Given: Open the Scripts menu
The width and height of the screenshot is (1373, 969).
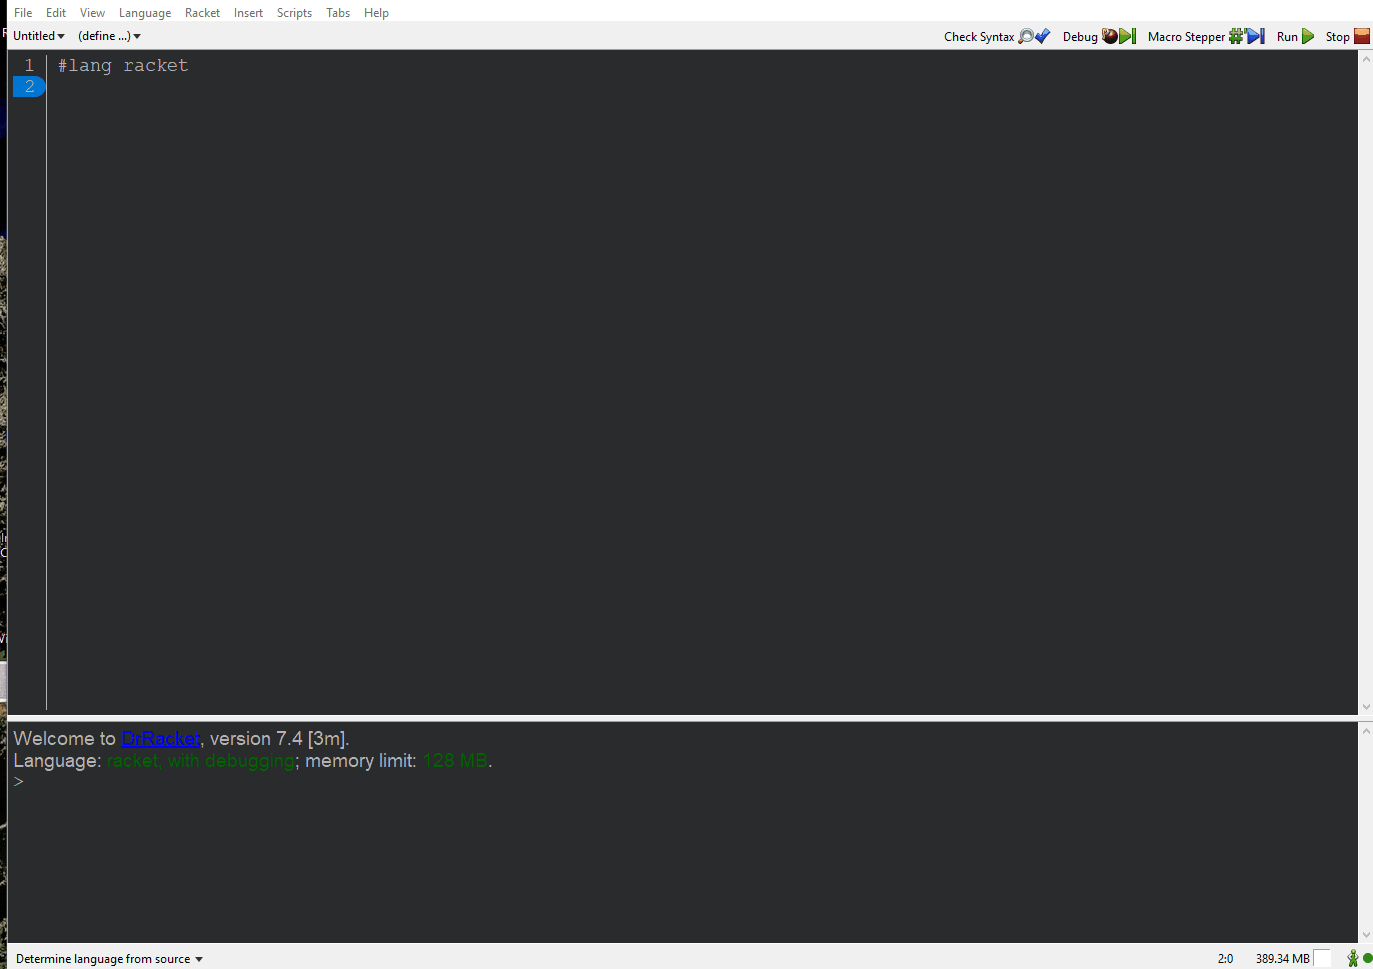Looking at the screenshot, I should [x=294, y=13].
